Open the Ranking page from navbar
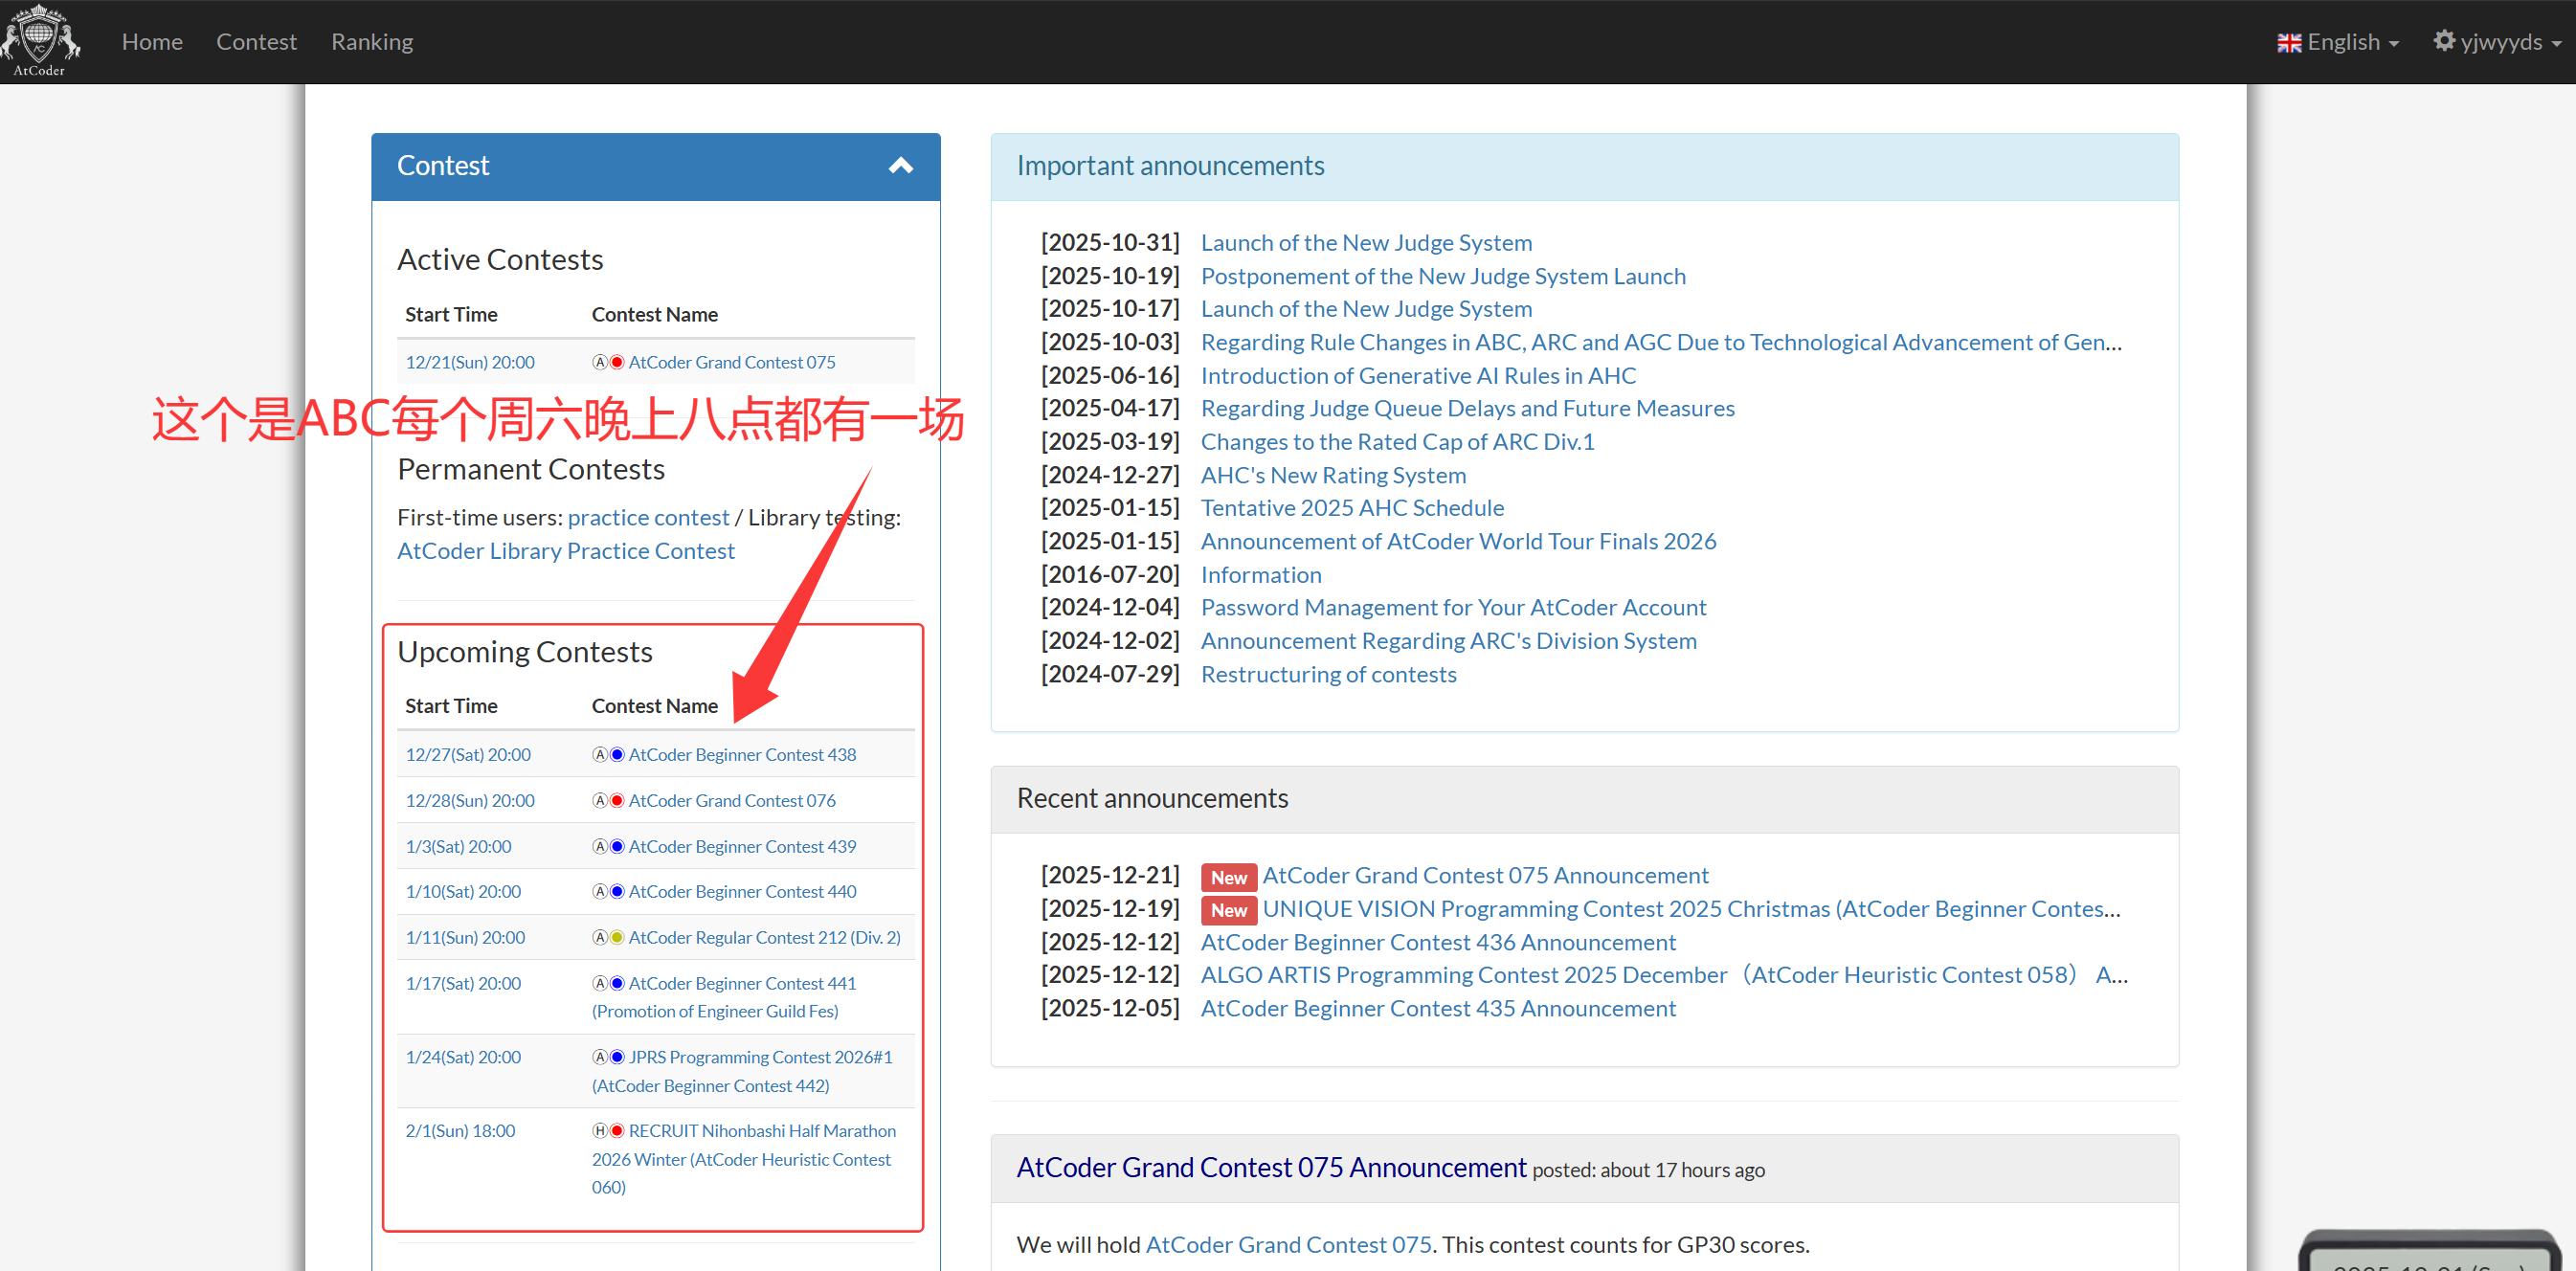Viewport: 2576px width, 1271px height. tap(372, 42)
